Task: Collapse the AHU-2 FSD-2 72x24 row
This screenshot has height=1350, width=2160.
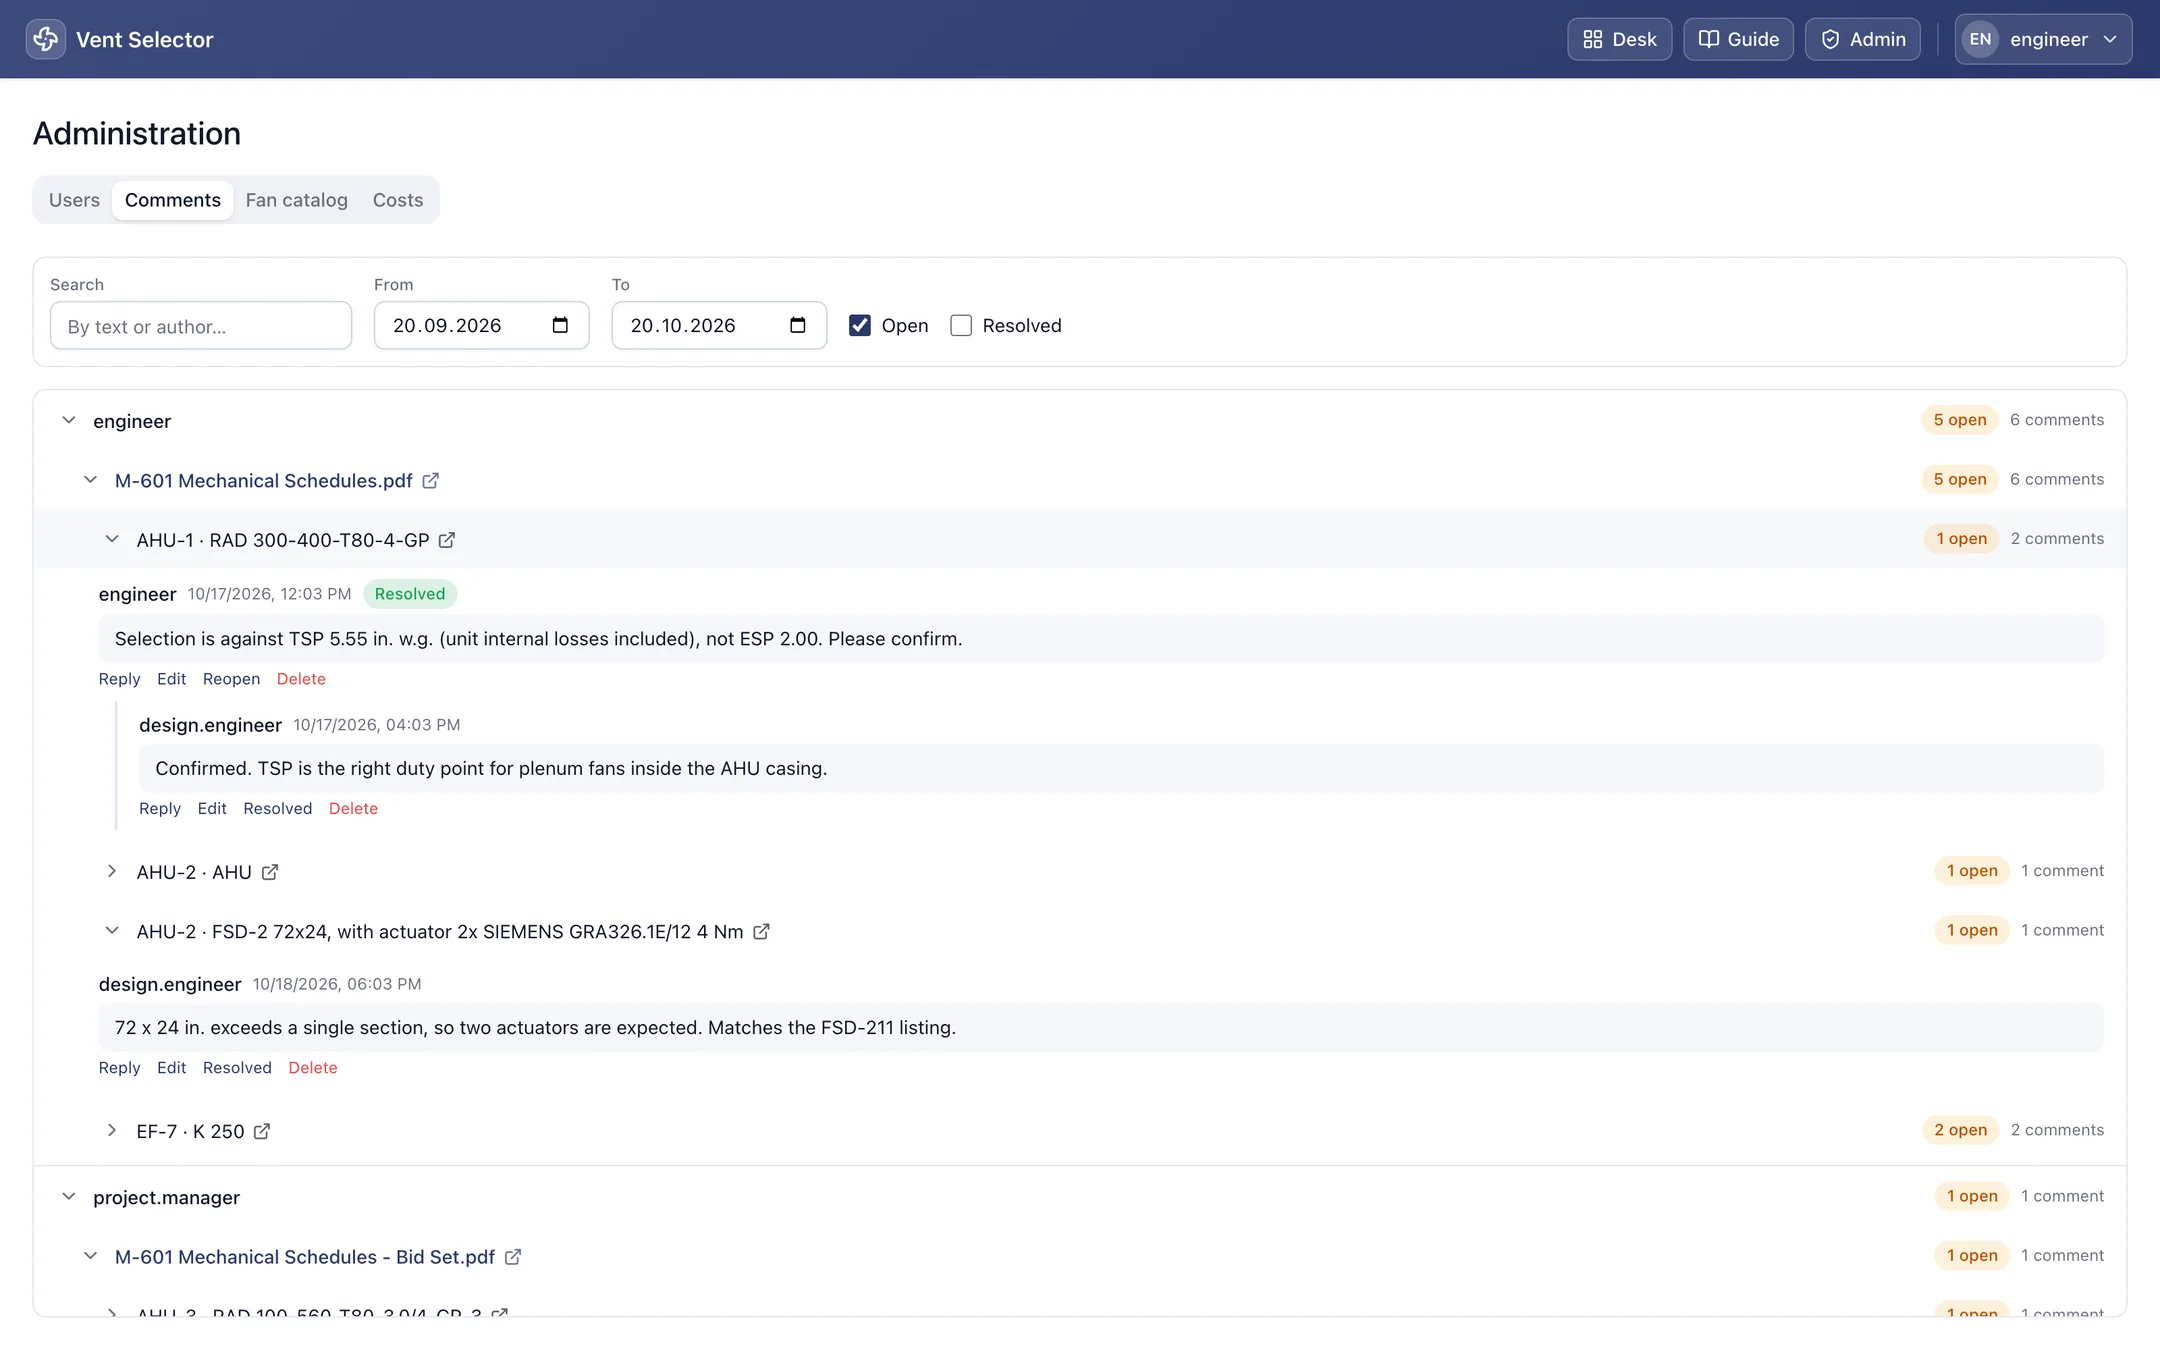Action: (112, 931)
